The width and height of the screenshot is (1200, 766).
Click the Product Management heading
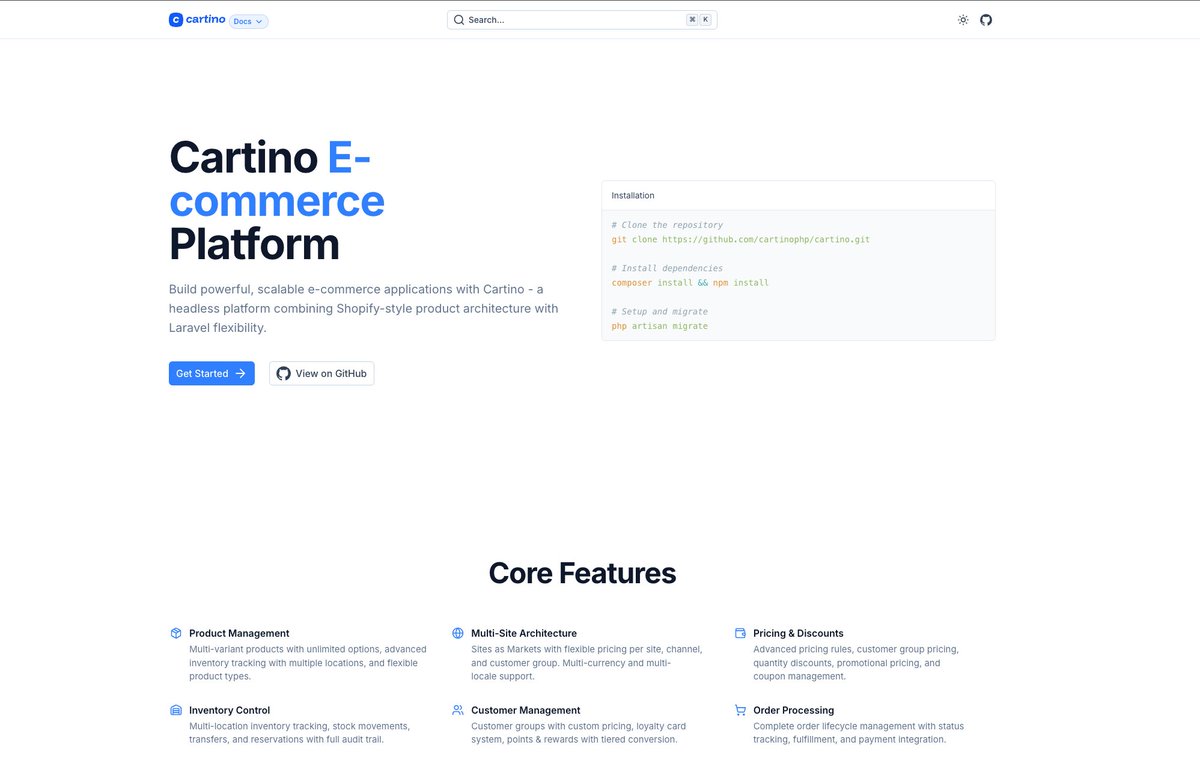[x=239, y=633]
